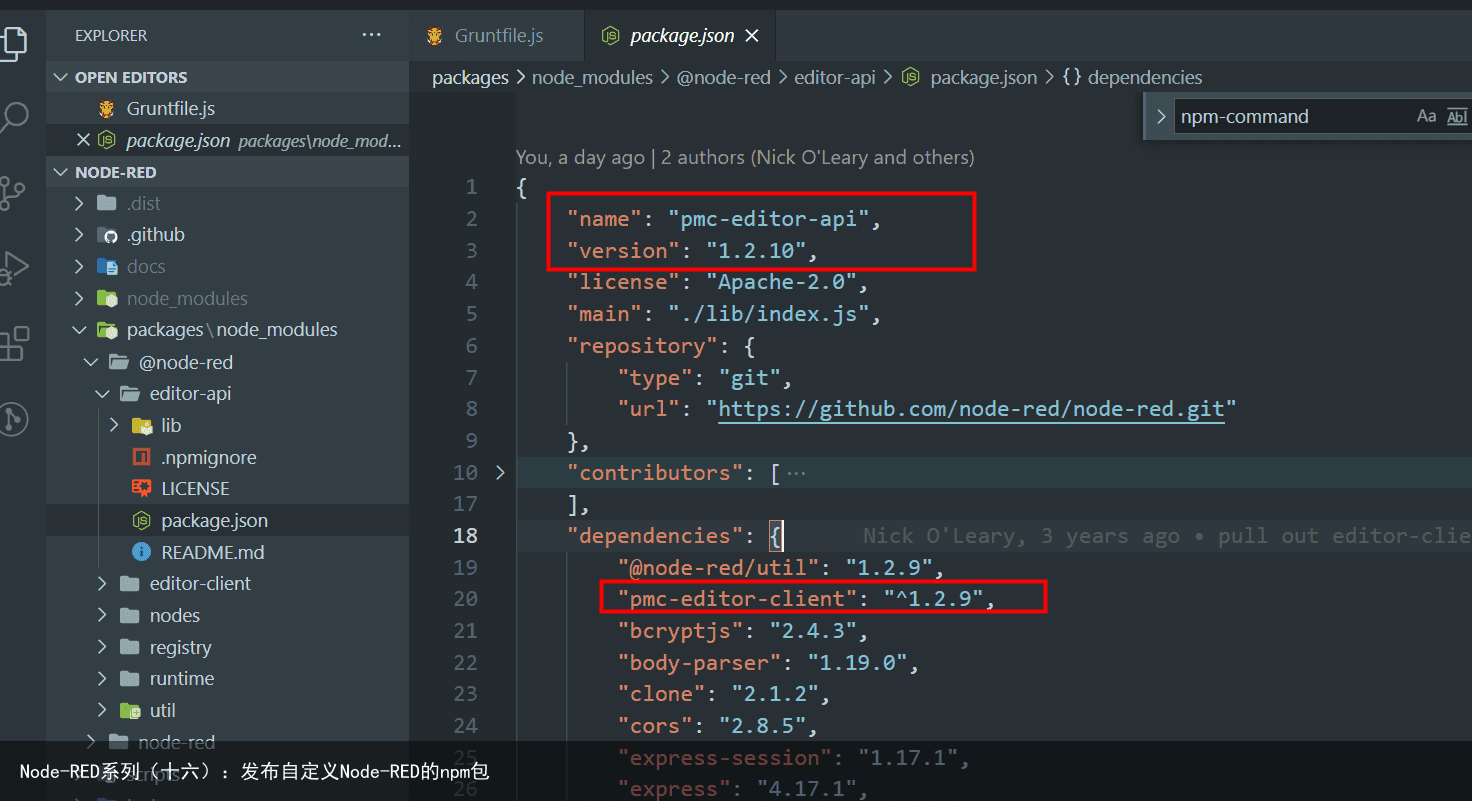
Task: Select package.json entry in Open Editors
Action: point(228,140)
